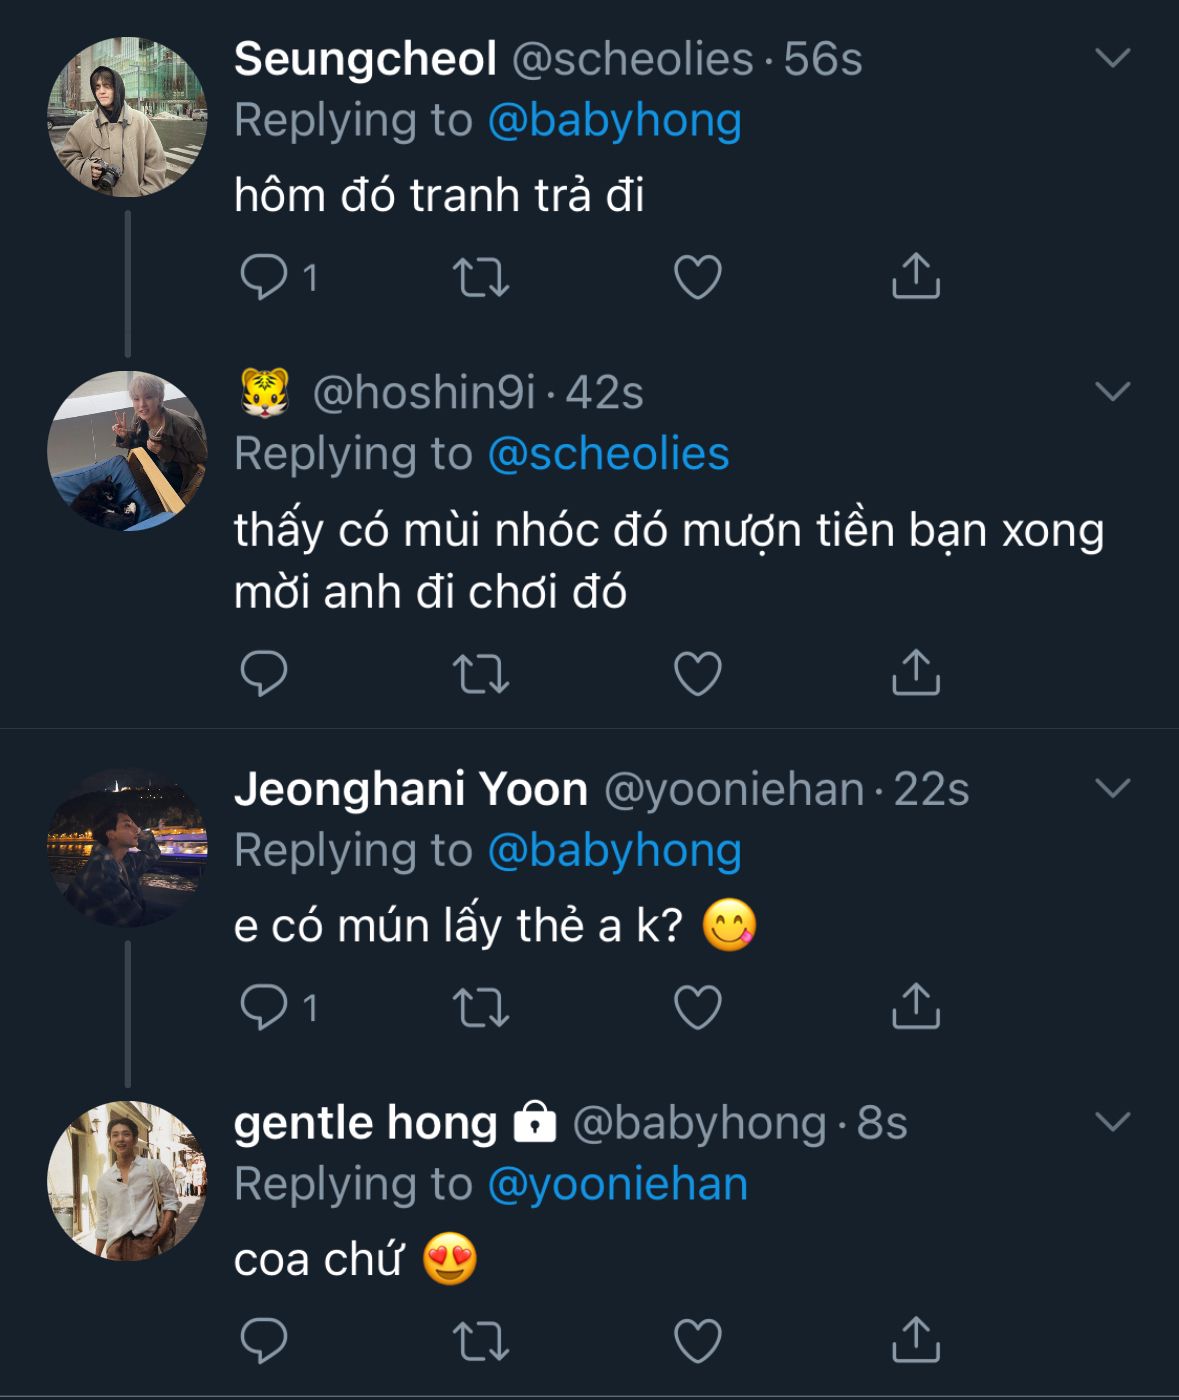Viewport: 1179px width, 1400px height.
Task: Like the @hoshin9i tweet
Action: [698, 673]
